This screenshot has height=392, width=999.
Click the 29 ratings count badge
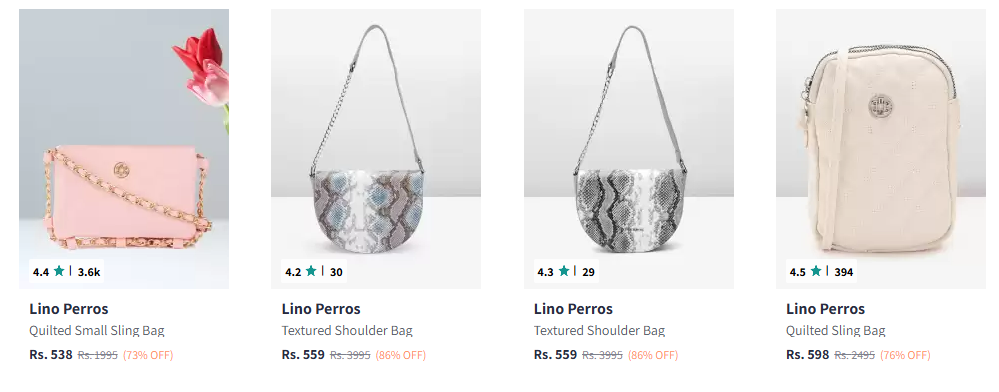[x=589, y=272]
